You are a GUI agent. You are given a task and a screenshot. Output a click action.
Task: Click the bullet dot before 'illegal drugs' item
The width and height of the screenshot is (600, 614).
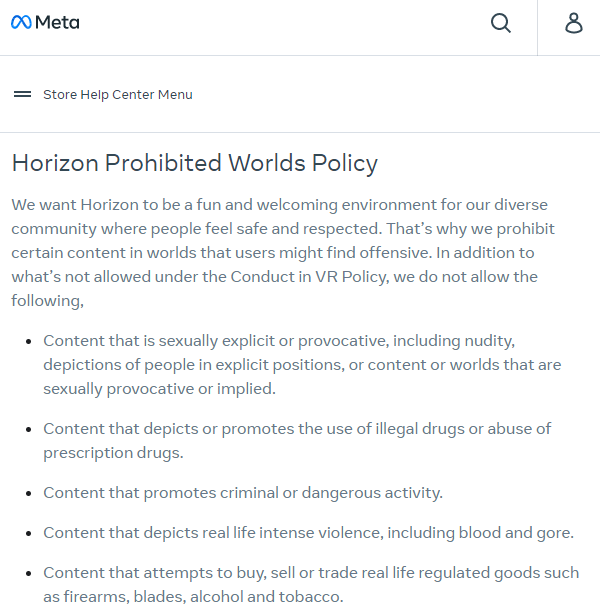(x=29, y=429)
